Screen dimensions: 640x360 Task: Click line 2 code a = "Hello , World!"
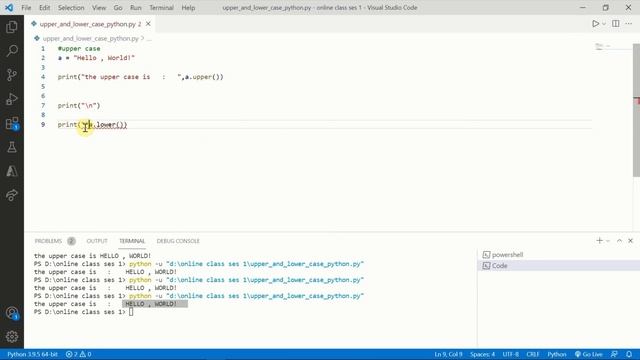pos(96,58)
